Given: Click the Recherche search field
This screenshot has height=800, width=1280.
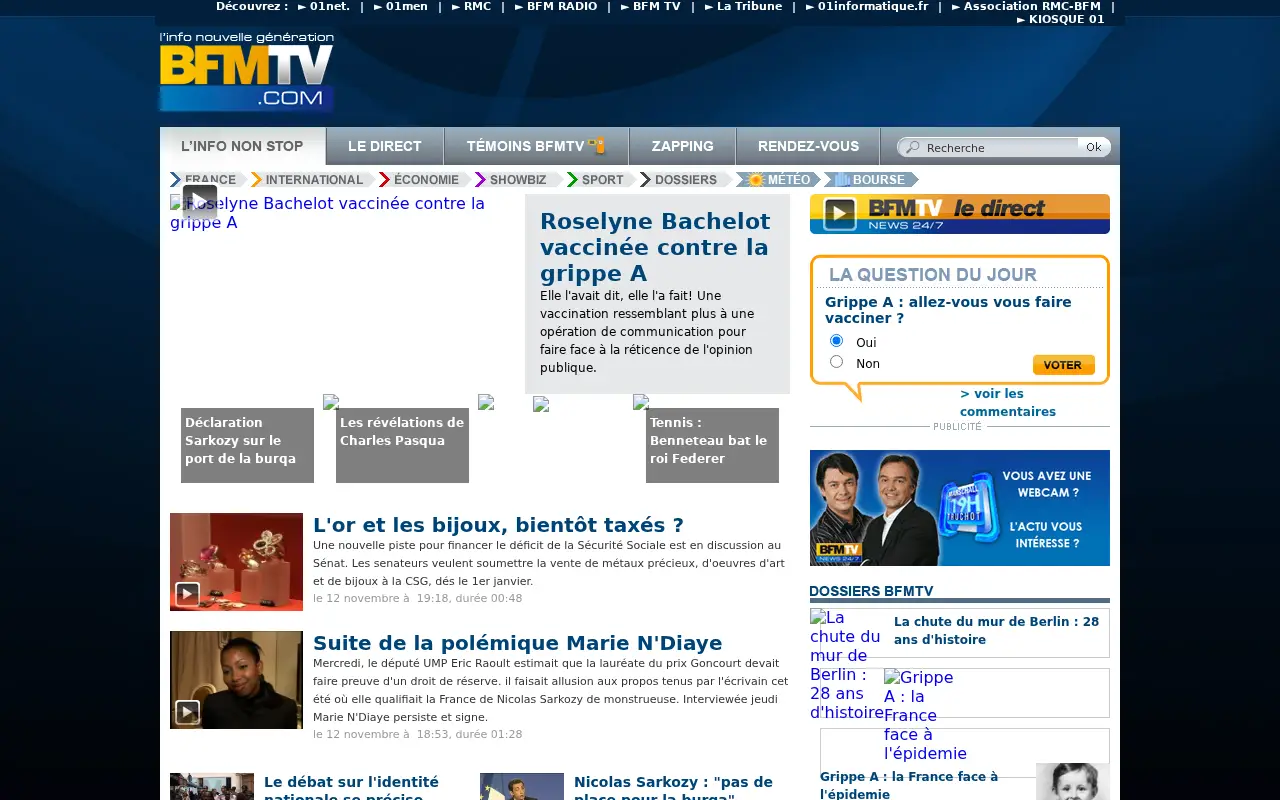Looking at the screenshot, I should (x=1000, y=148).
